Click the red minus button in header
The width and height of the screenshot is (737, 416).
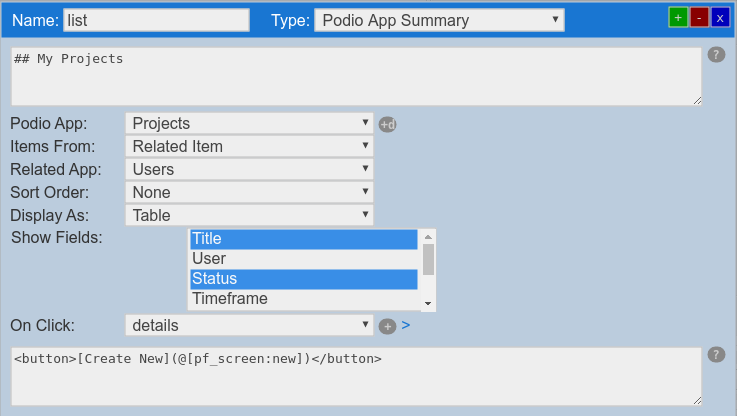(x=699, y=17)
